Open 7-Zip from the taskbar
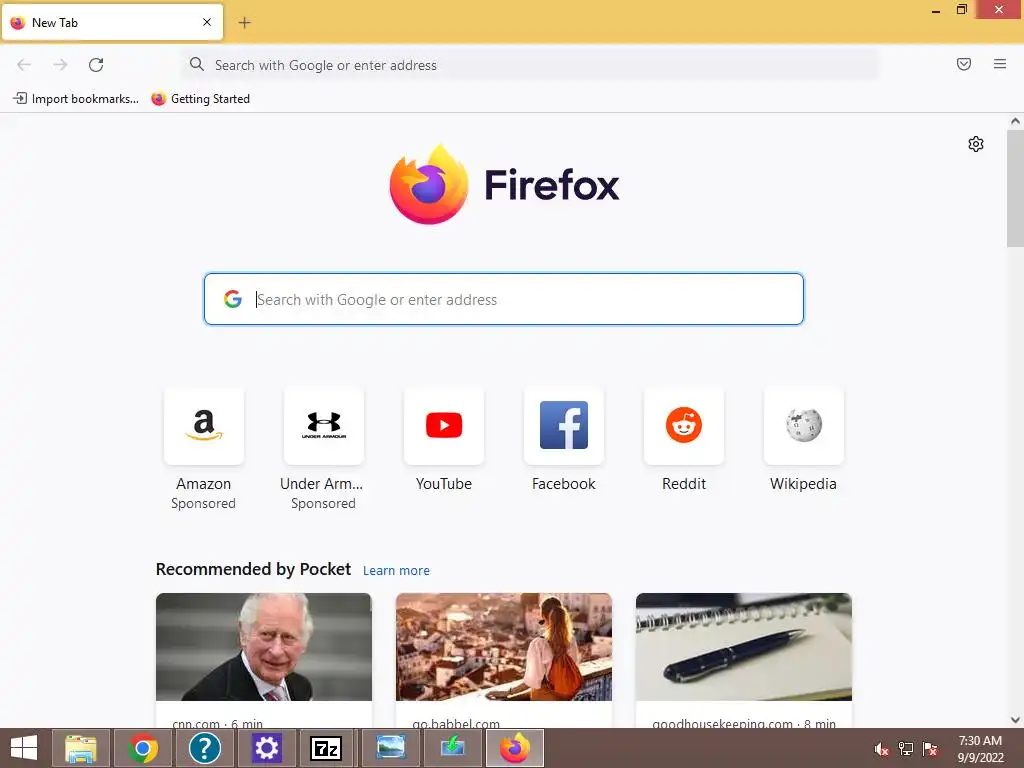 326,748
